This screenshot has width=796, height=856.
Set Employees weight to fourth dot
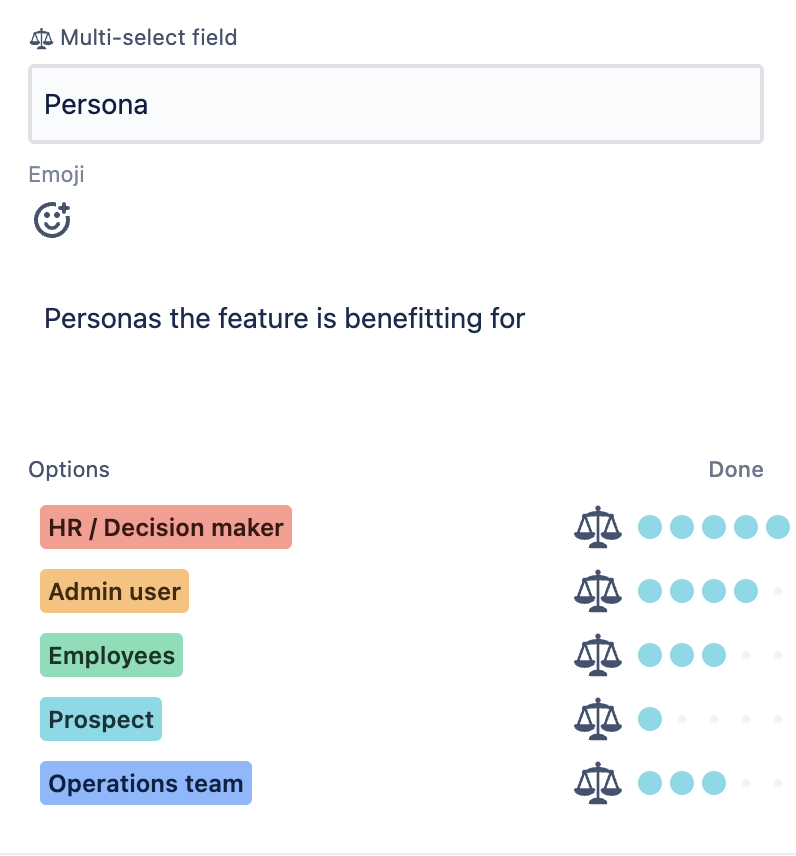coord(745,655)
